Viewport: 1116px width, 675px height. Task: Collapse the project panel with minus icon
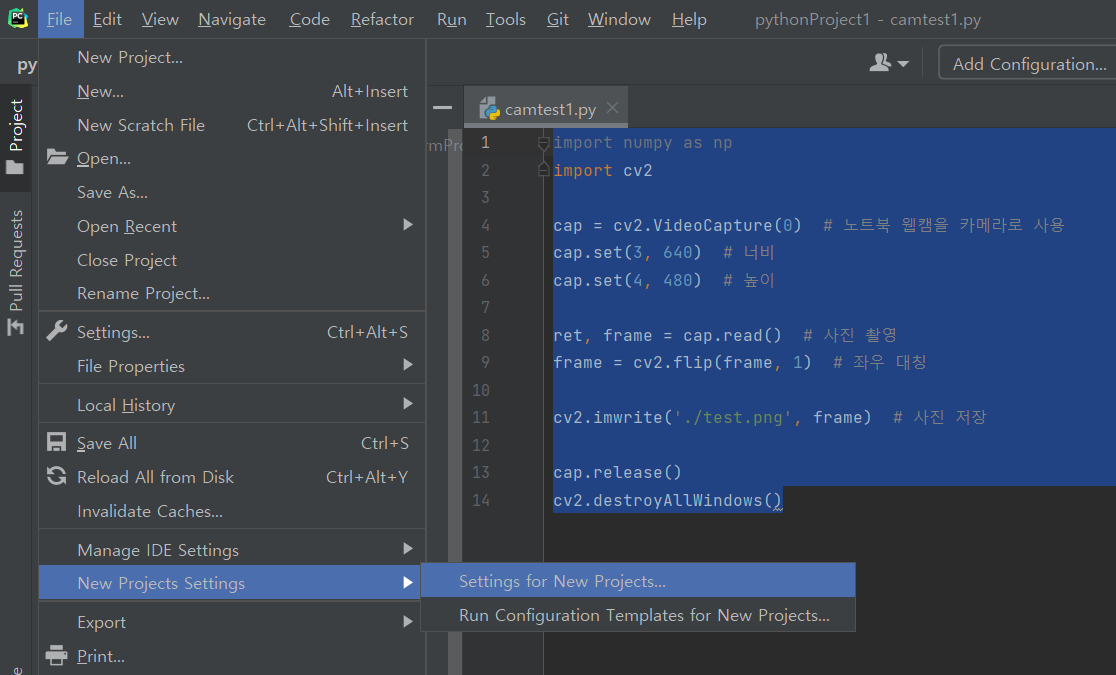pyautogui.click(x=443, y=108)
